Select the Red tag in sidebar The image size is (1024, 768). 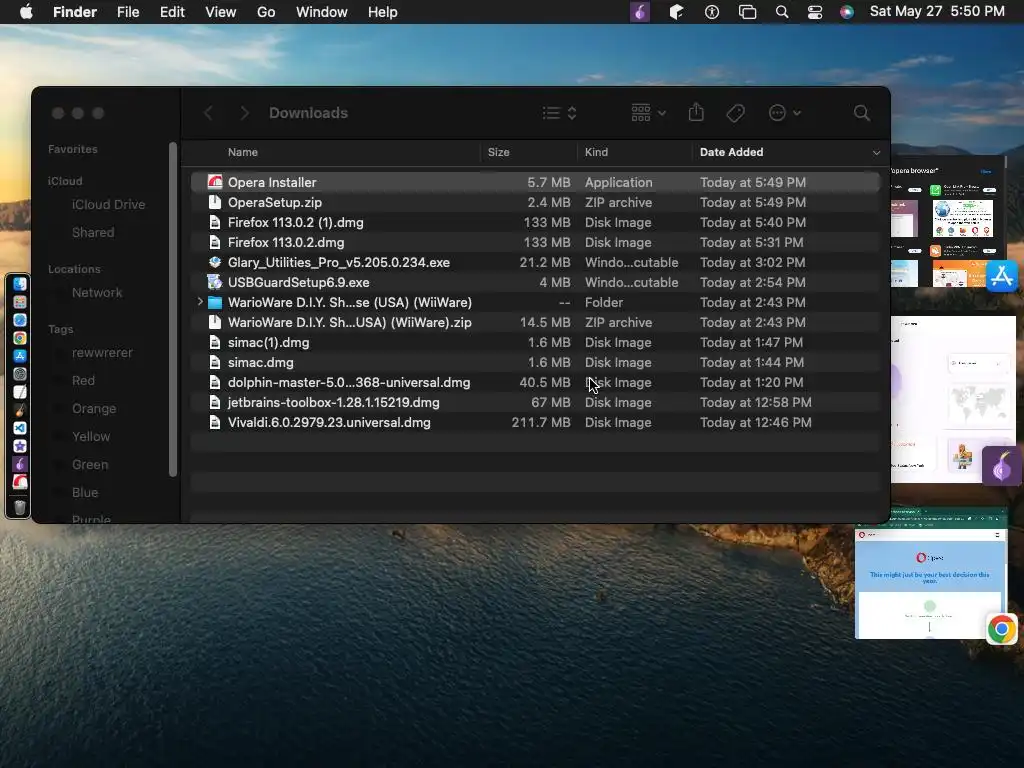(x=83, y=380)
